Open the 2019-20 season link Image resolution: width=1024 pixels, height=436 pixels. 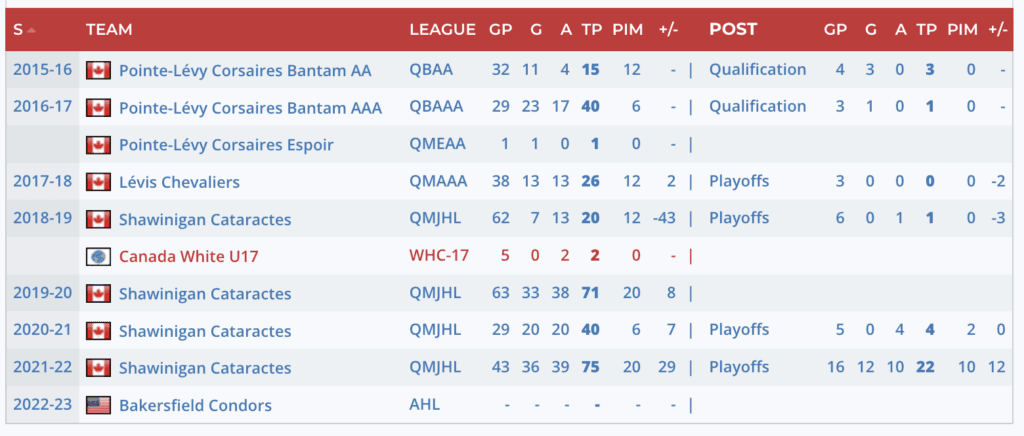[x=42, y=294]
